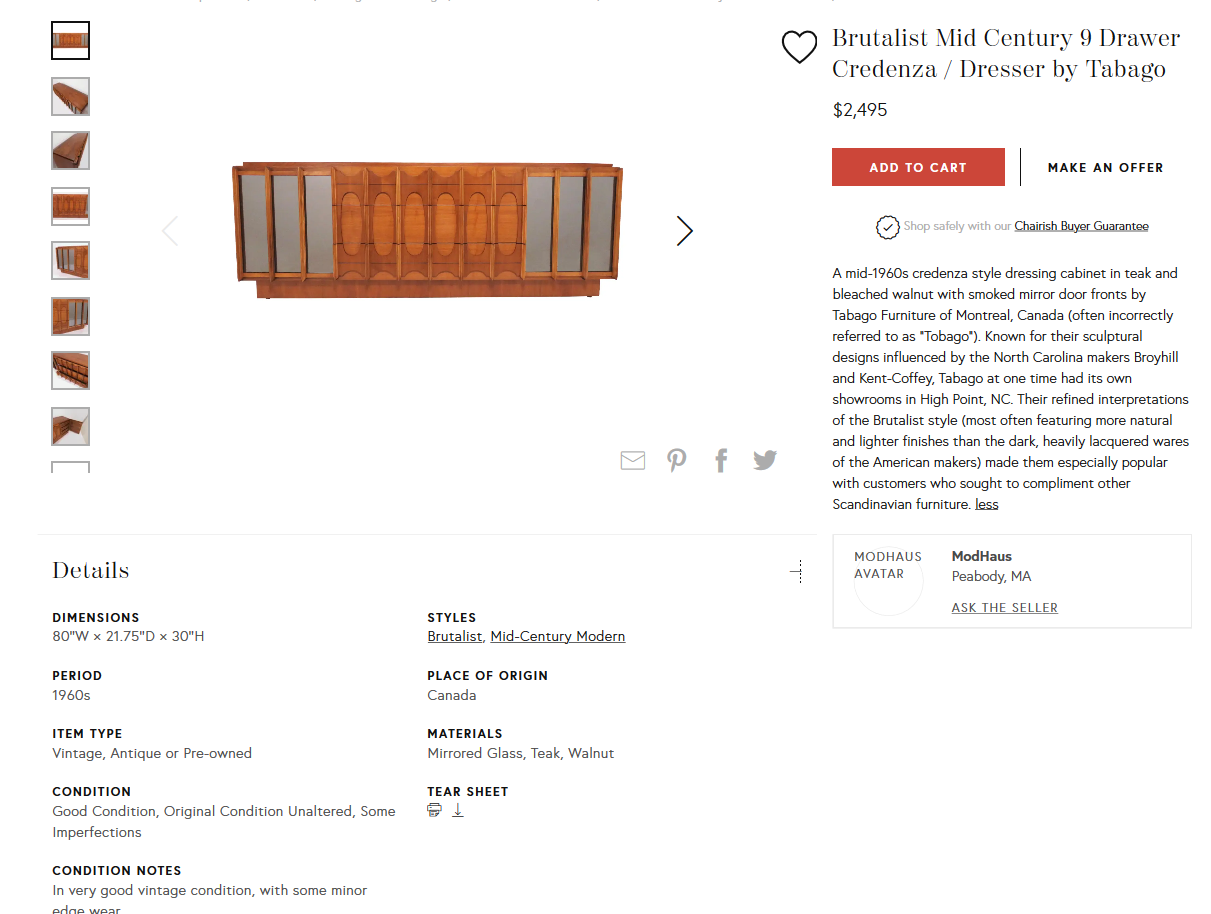Pin this credenza on Pinterest
This screenshot has width=1211, height=914.
(x=677, y=460)
